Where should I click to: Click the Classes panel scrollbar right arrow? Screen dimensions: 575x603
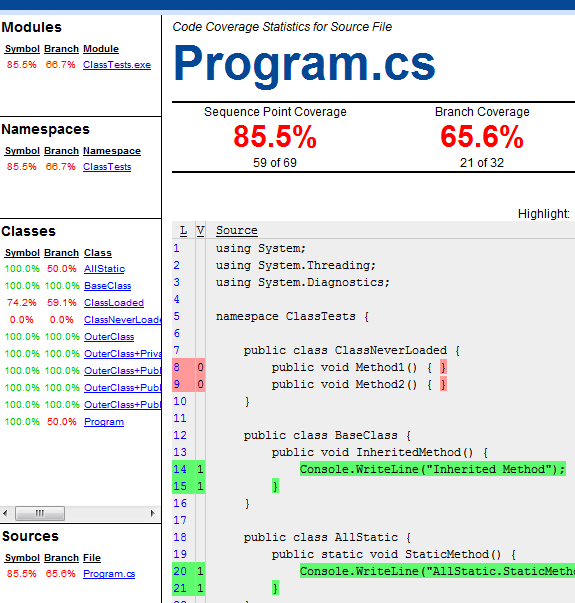coord(153,513)
